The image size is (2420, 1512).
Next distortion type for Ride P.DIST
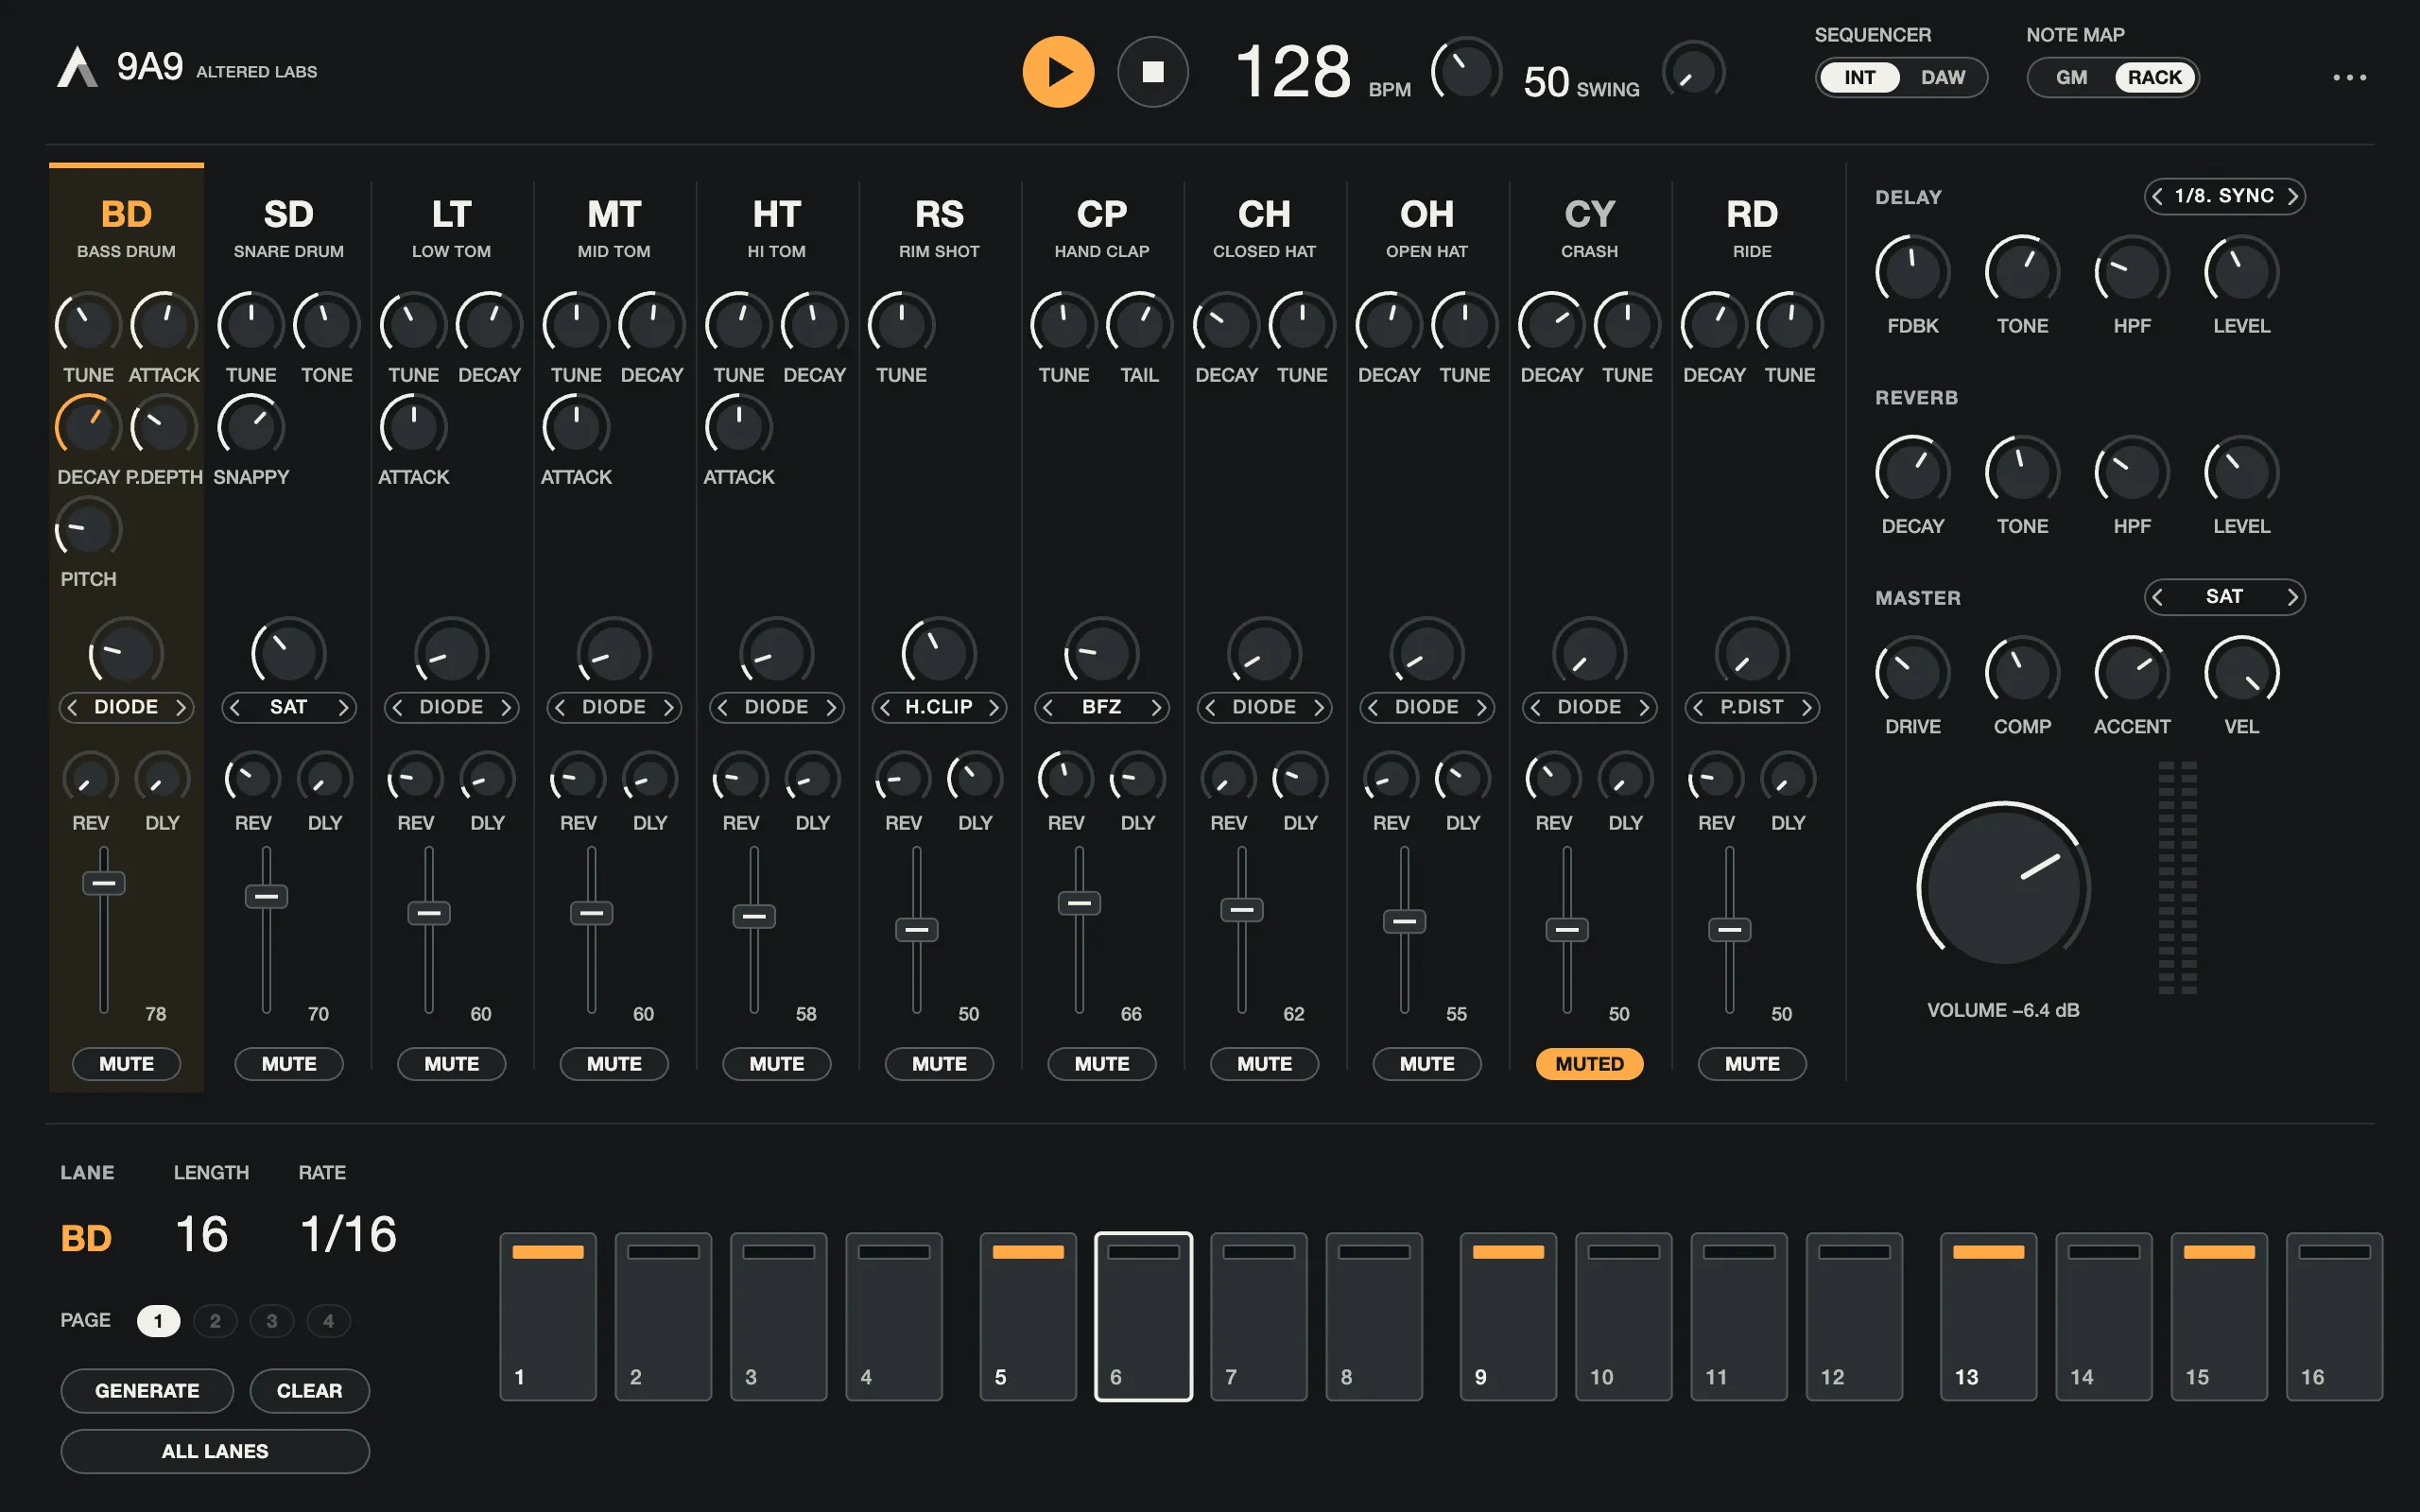(1806, 707)
